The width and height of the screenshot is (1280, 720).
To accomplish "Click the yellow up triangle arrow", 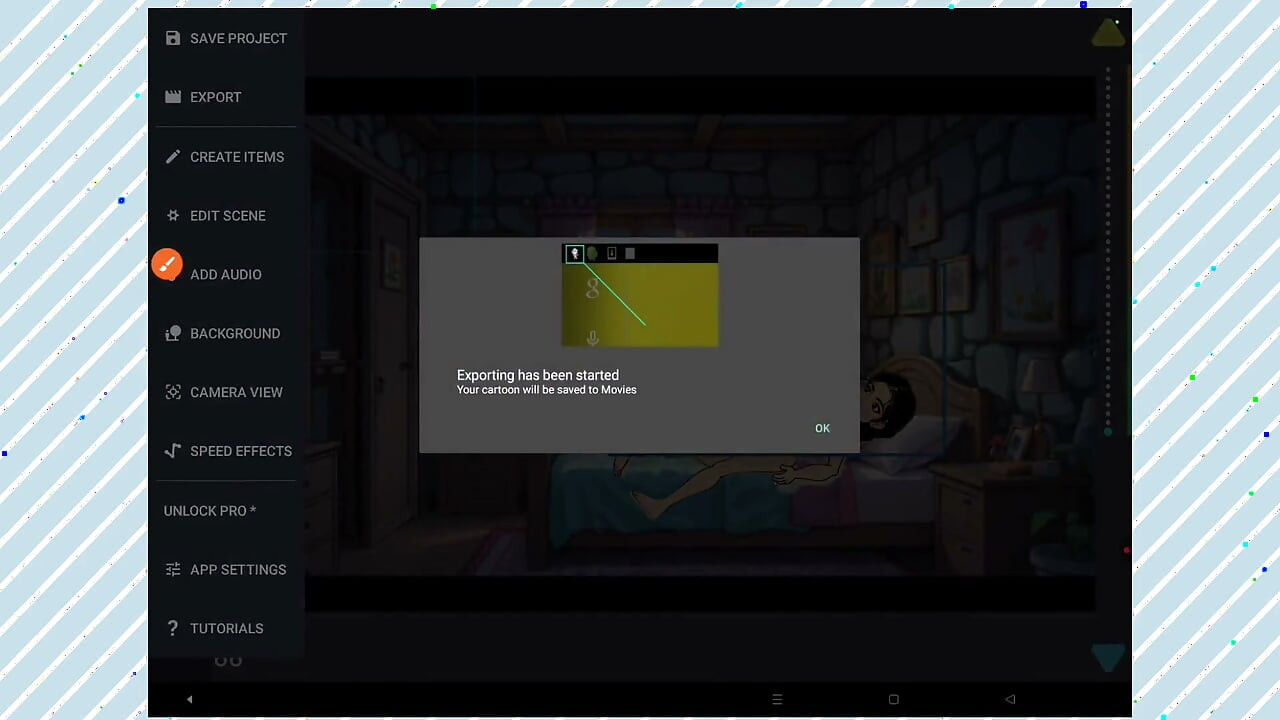I will click(1108, 33).
